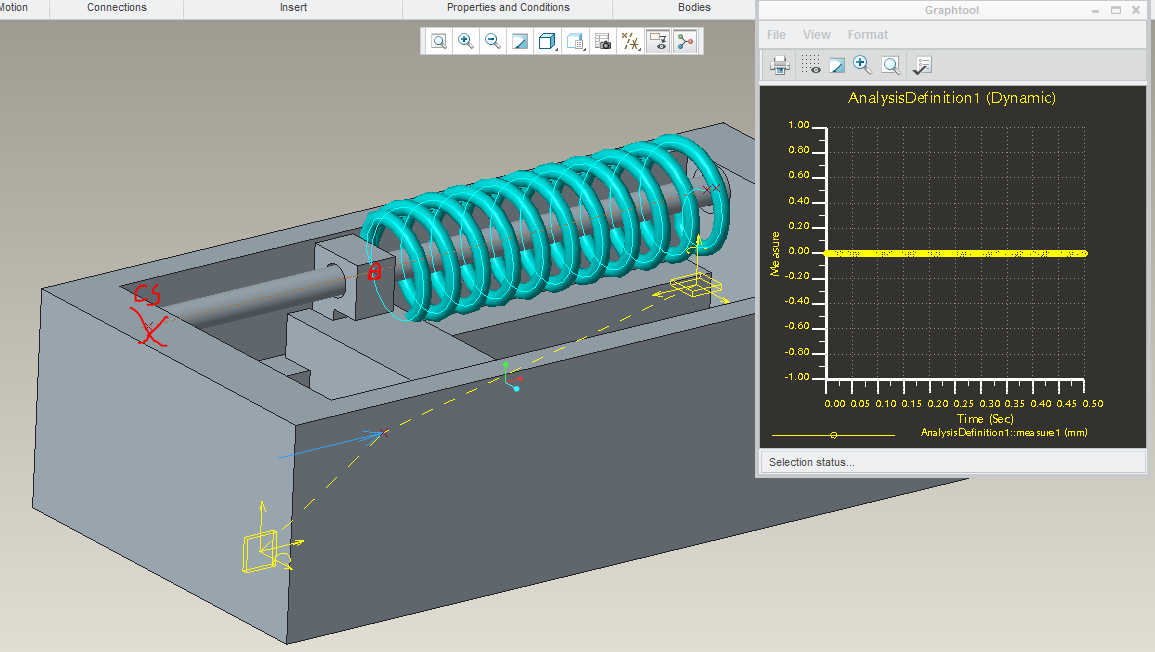Click the Graphtool refit magnifier icon
The width and height of the screenshot is (1155, 652).
891,65
